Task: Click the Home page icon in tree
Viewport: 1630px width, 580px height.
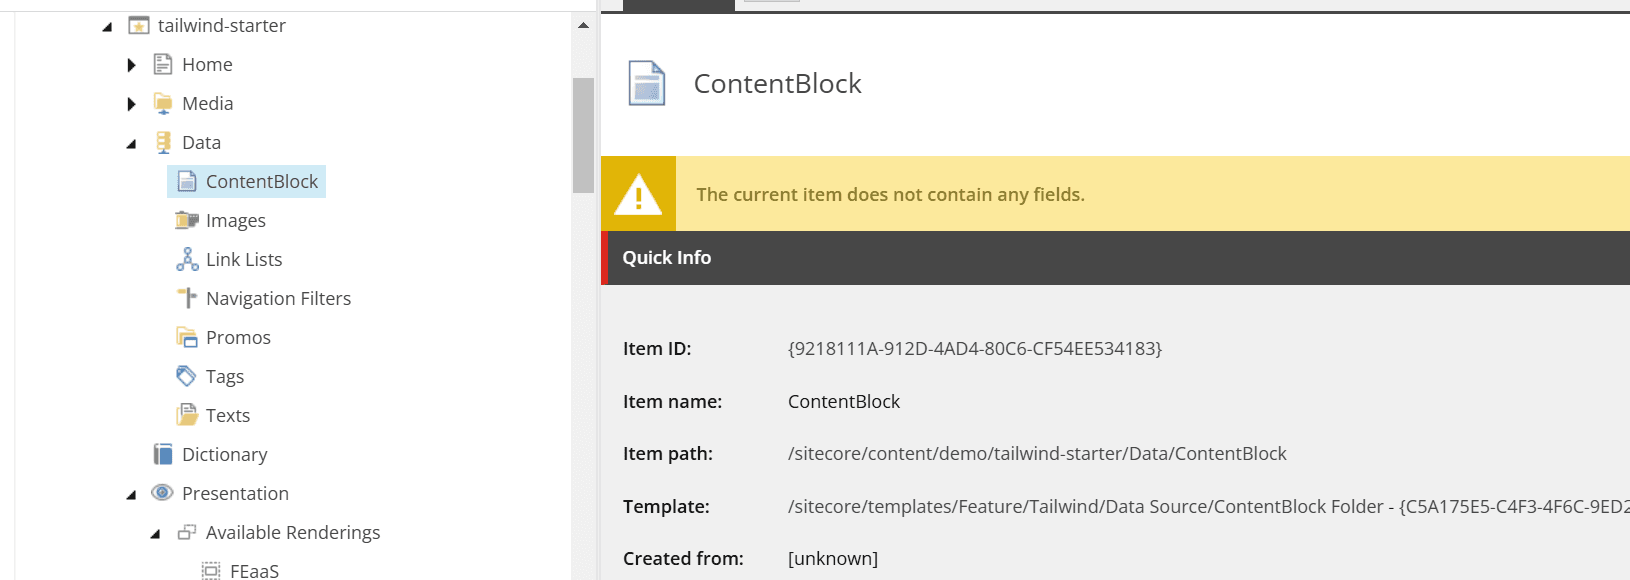Action: pyautogui.click(x=163, y=65)
